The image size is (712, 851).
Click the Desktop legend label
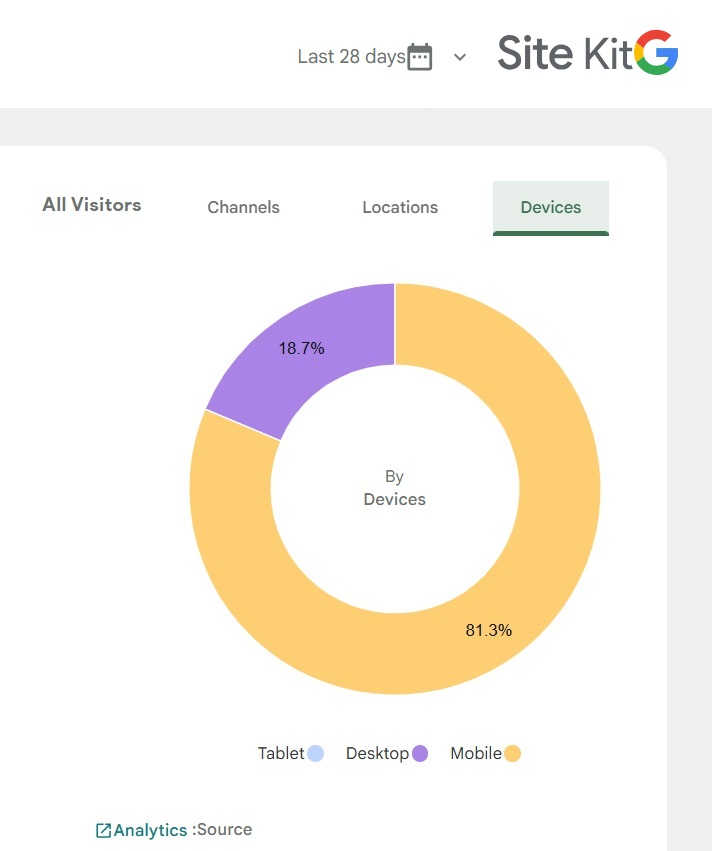pyautogui.click(x=377, y=753)
